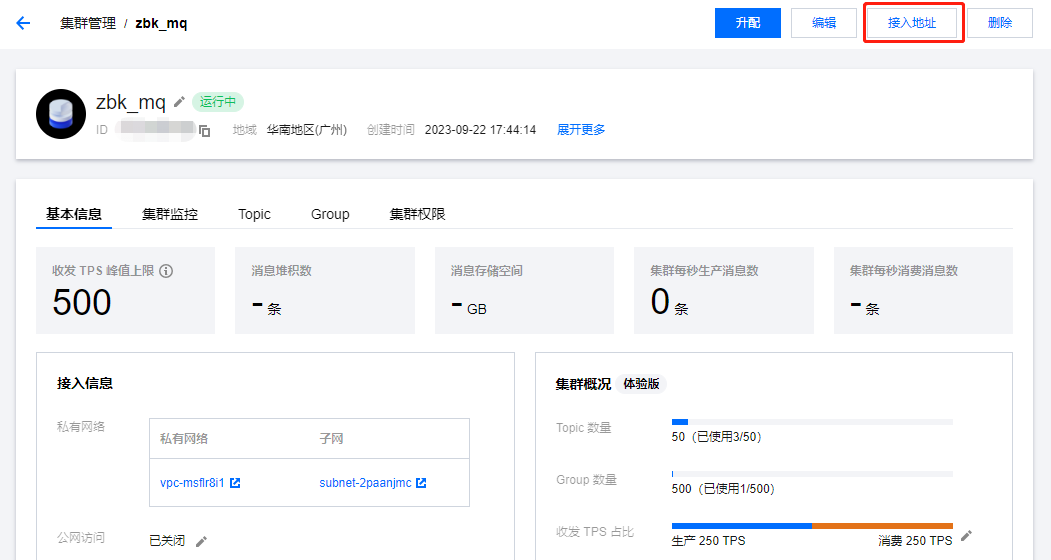
Task: Click the 集群每秒消费消息数 card label
Action: (x=904, y=271)
